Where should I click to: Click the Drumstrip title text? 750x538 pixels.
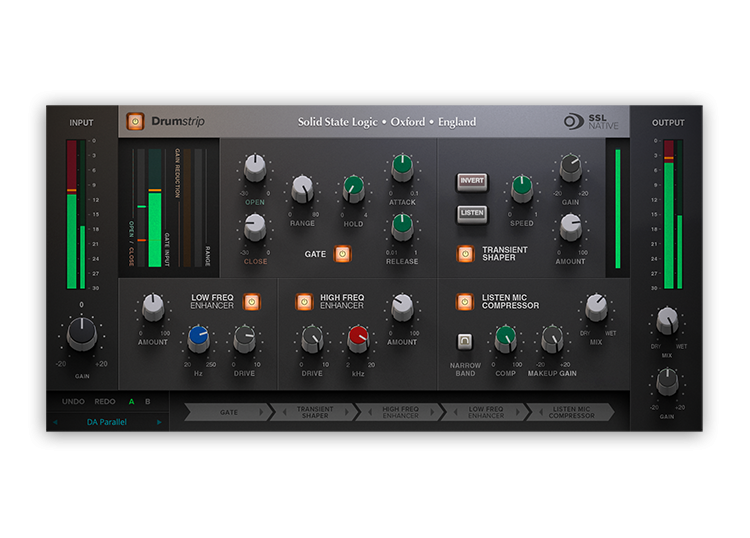[178, 121]
